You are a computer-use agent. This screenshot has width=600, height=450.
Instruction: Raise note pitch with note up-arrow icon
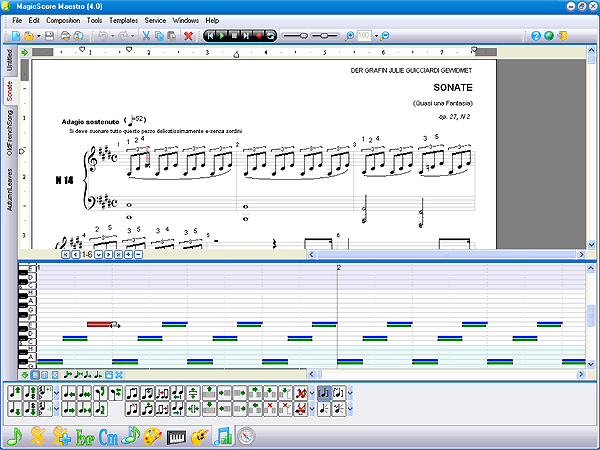point(15,393)
